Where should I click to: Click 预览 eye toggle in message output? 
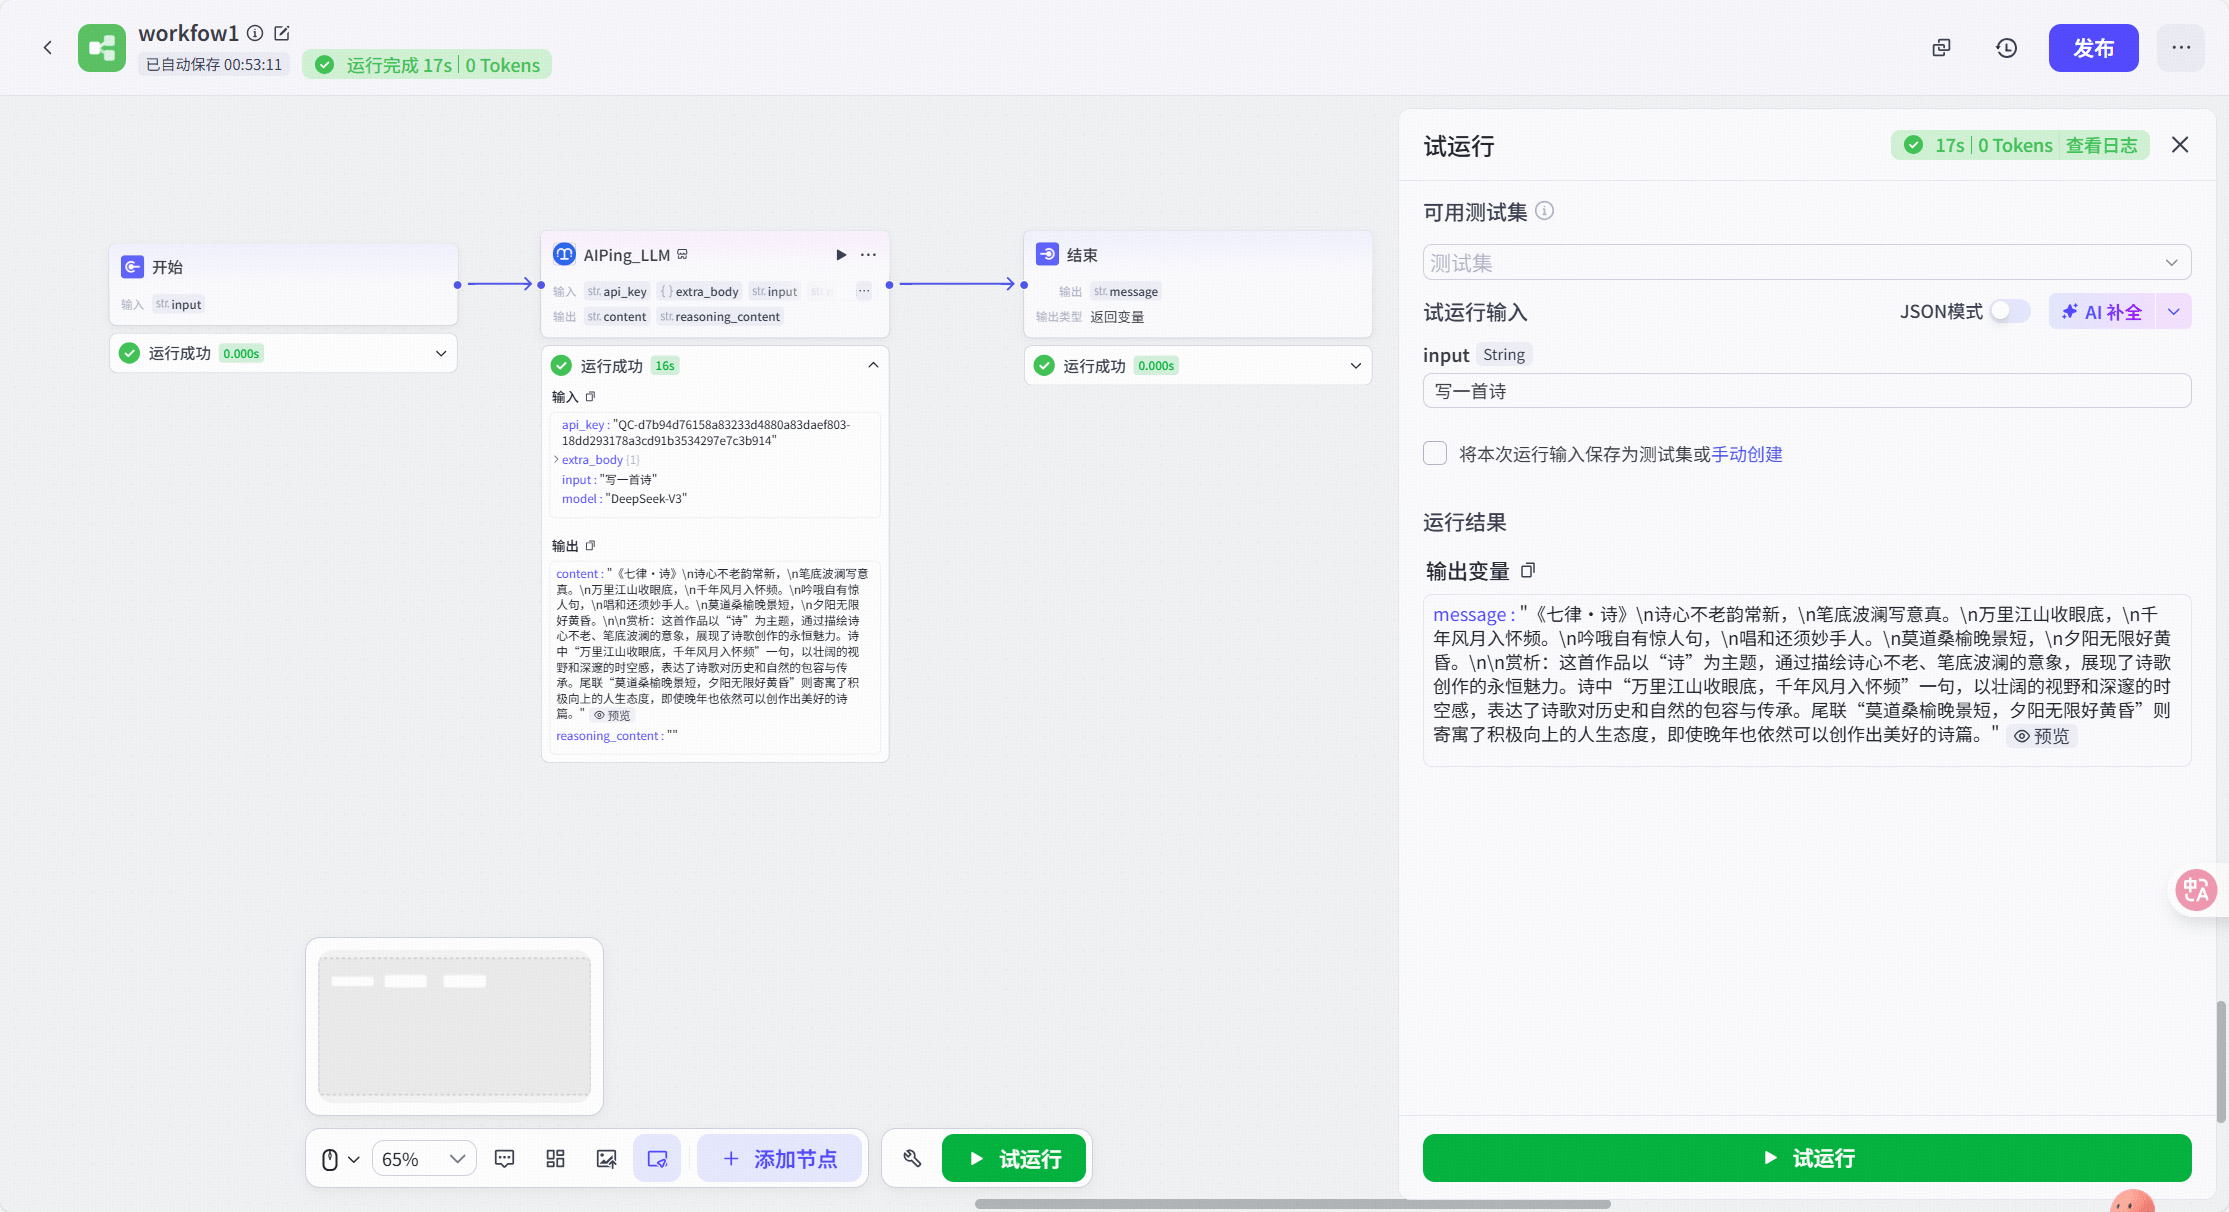[2042, 736]
